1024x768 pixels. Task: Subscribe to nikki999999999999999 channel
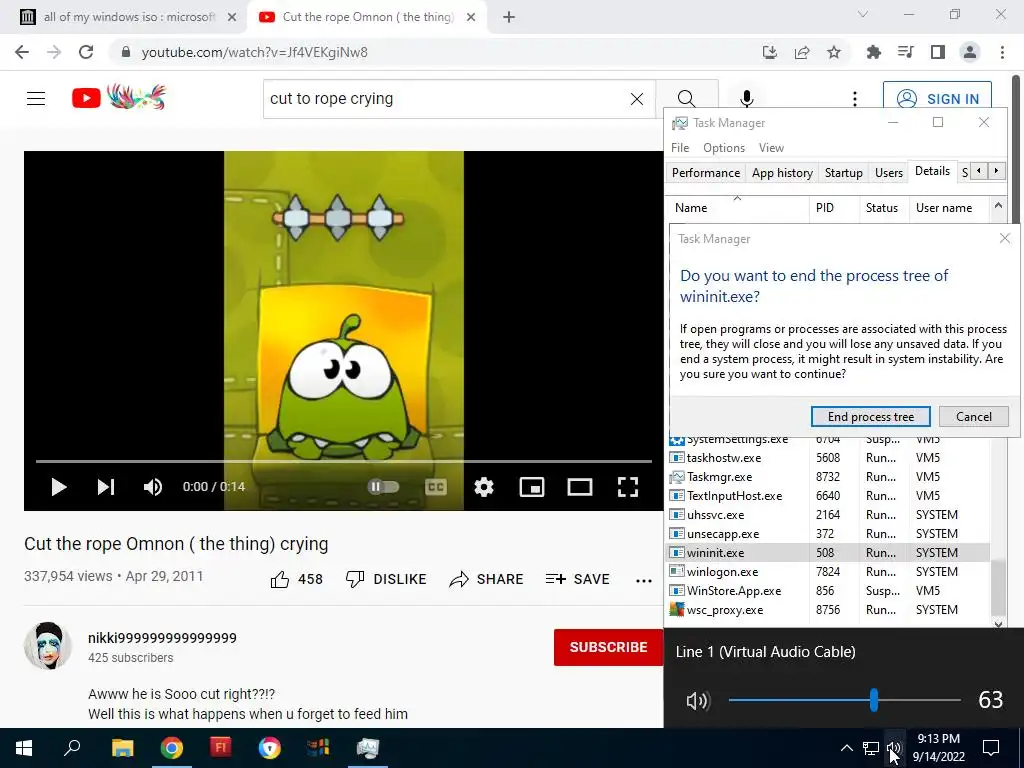[609, 647]
